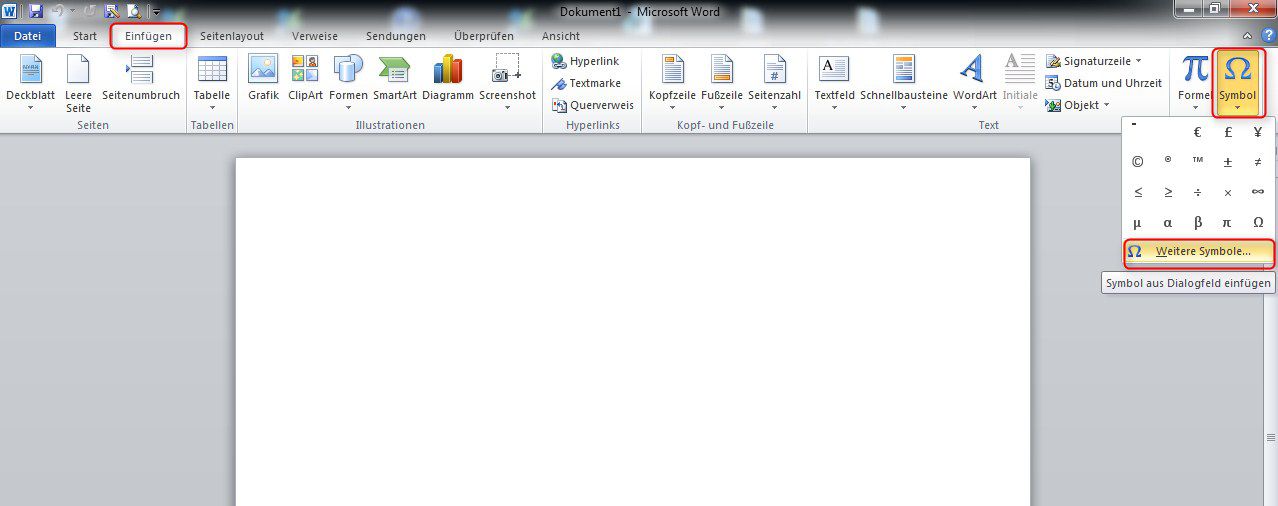Switch to the Überprüfen tab
Image resolution: width=1278 pixels, height=506 pixels.
coord(484,36)
